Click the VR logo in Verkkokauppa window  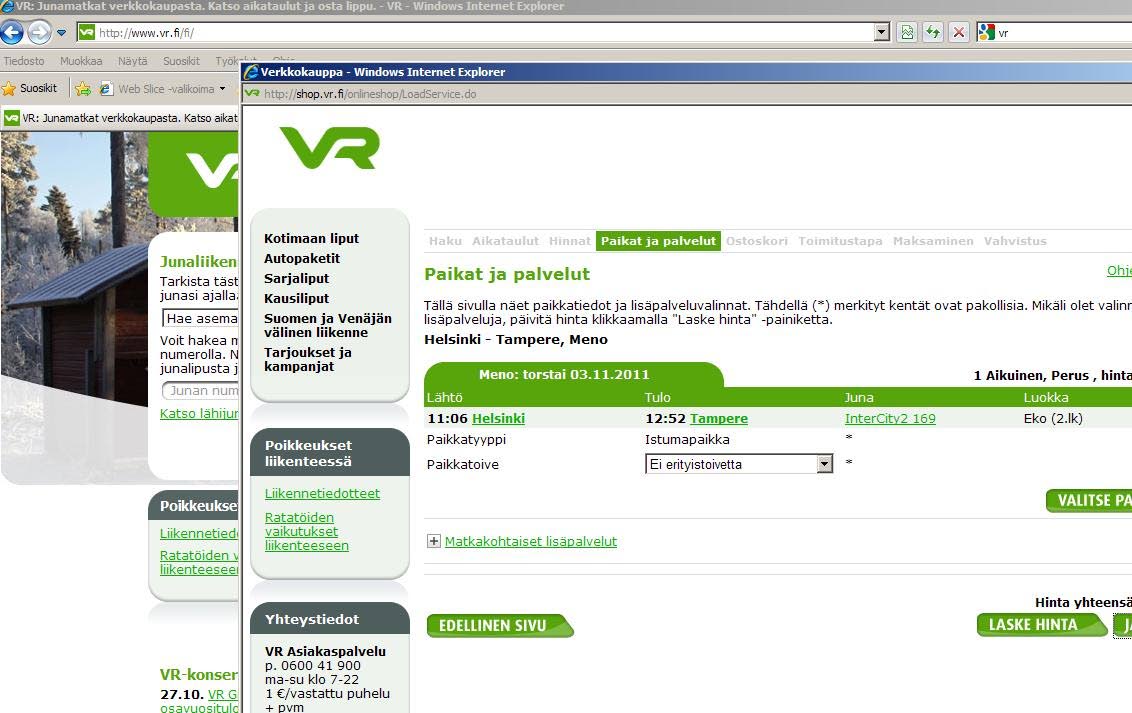330,148
